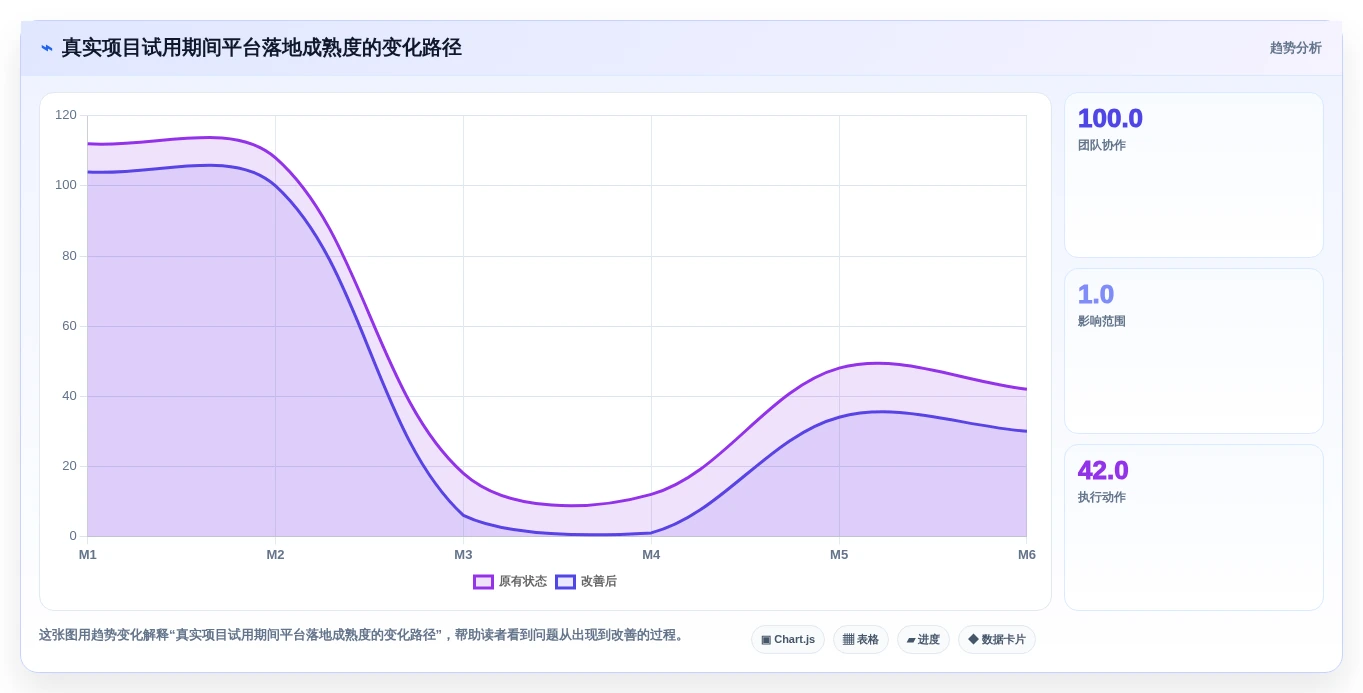This screenshot has height=693, width=1363.
Task: Select the 数据卡片 tag
Action: point(997,640)
